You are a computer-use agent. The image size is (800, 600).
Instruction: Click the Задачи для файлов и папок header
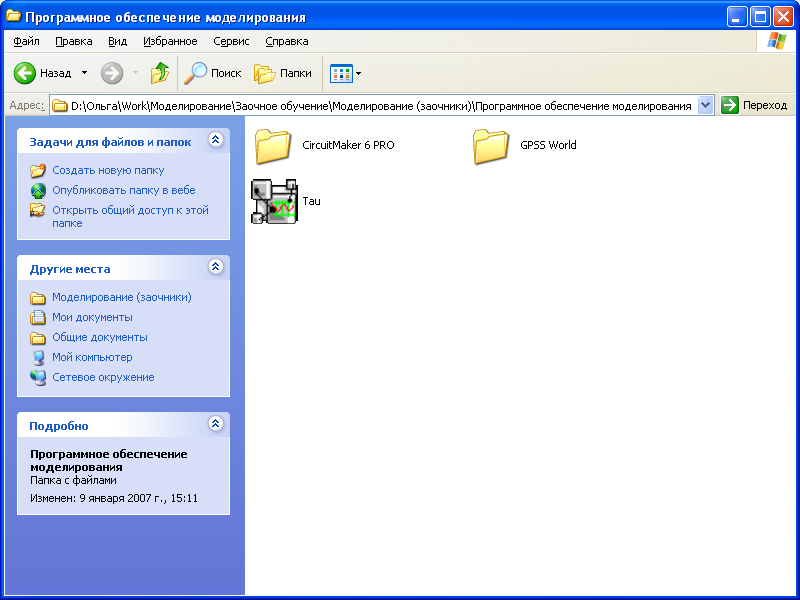(110, 142)
